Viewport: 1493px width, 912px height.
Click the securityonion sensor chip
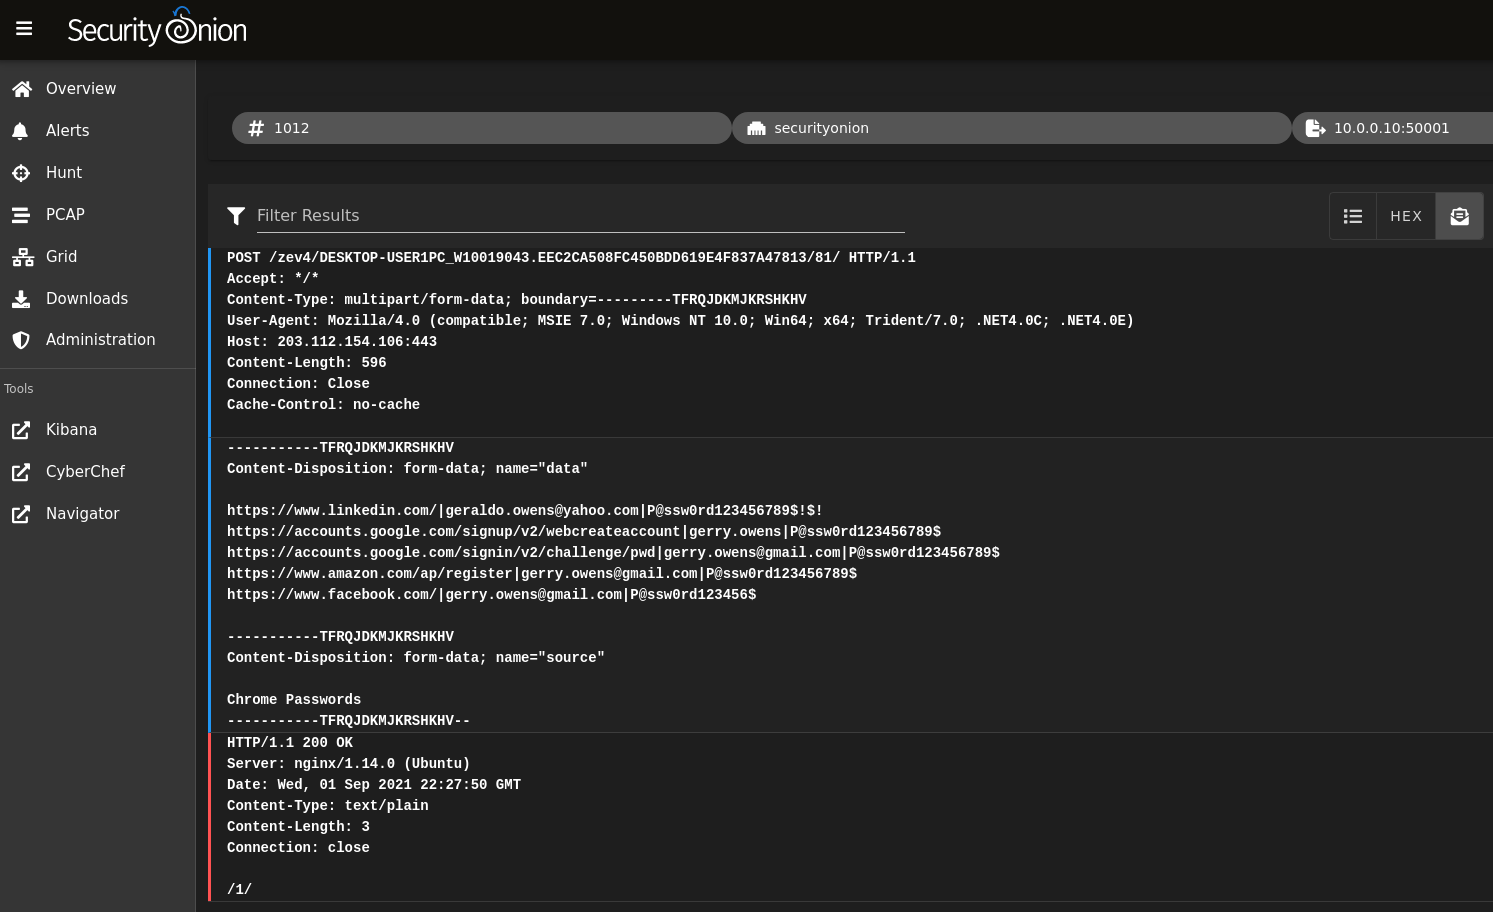pyautogui.click(x=1012, y=128)
